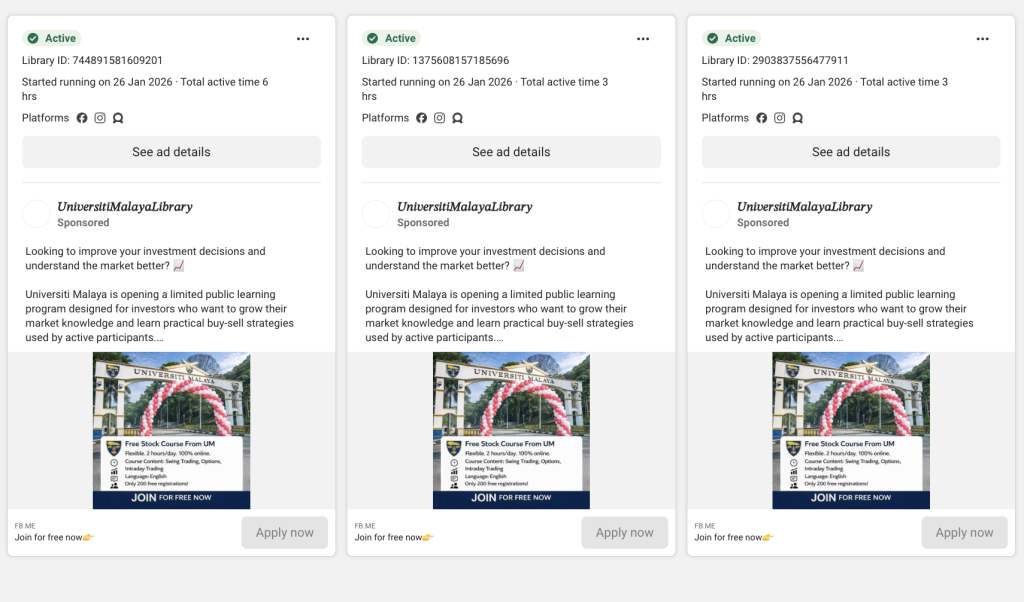Open three-dot options menu on third ad
This screenshot has width=1024, height=602.
point(983,39)
